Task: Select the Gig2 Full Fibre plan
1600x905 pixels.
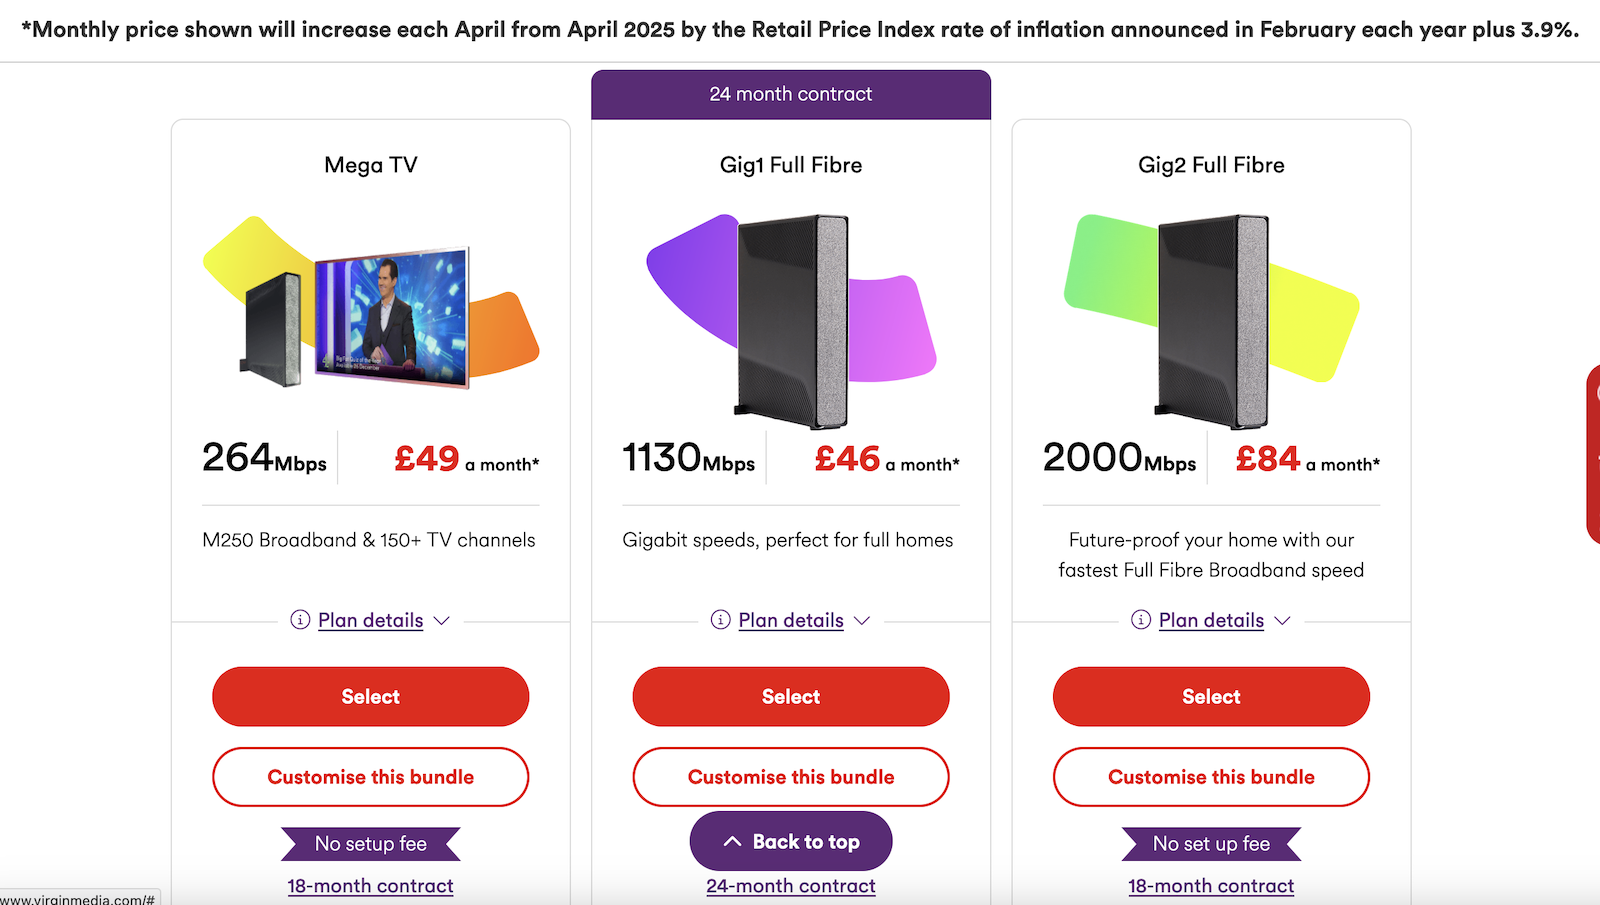Action: [1210, 696]
